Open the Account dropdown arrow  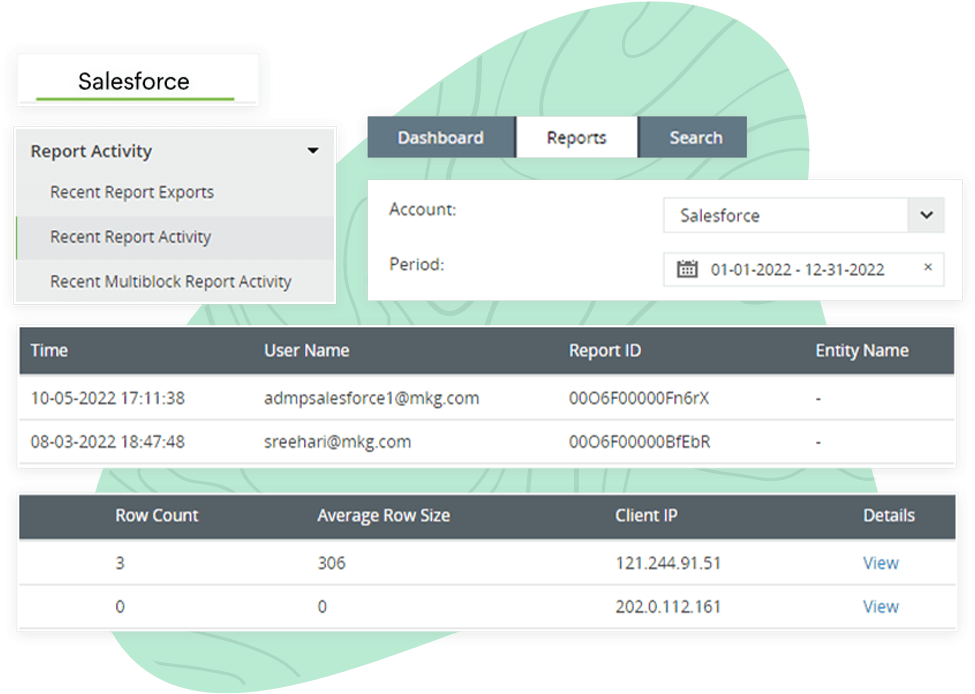pyautogui.click(x=926, y=215)
